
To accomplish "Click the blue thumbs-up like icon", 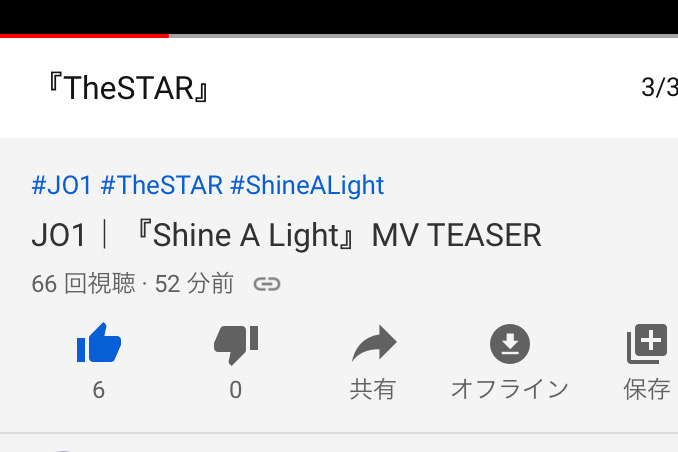I will (99, 343).
